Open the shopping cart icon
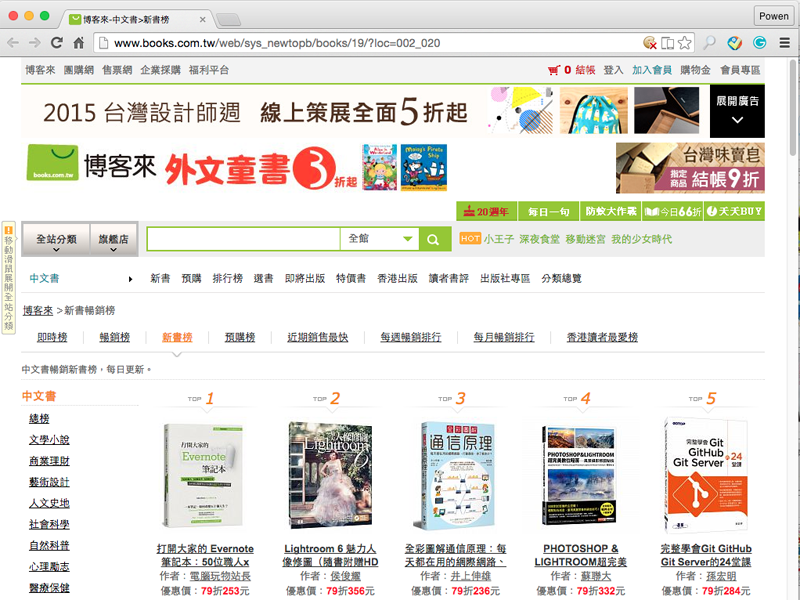This screenshot has width=800, height=600. pos(554,70)
